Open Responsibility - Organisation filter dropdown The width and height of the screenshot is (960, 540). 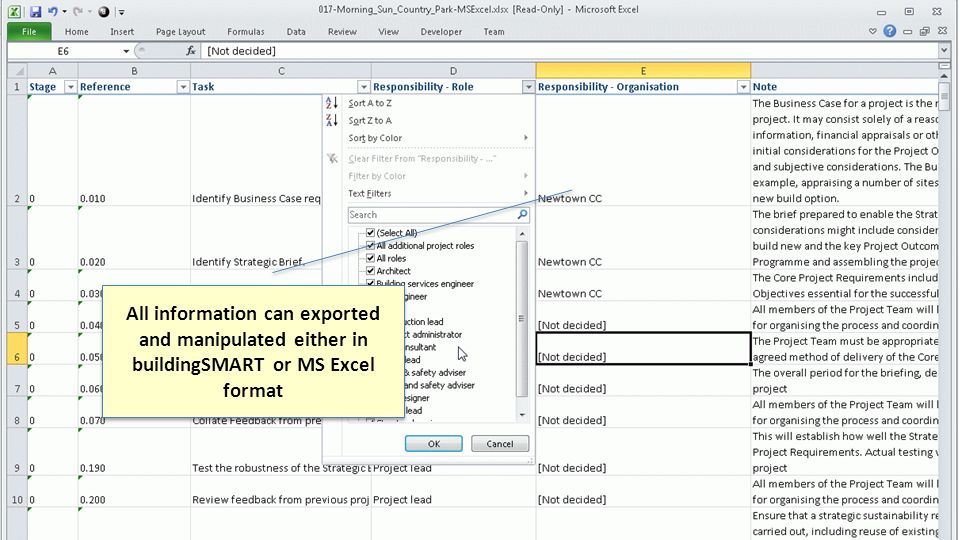pyautogui.click(x=743, y=87)
